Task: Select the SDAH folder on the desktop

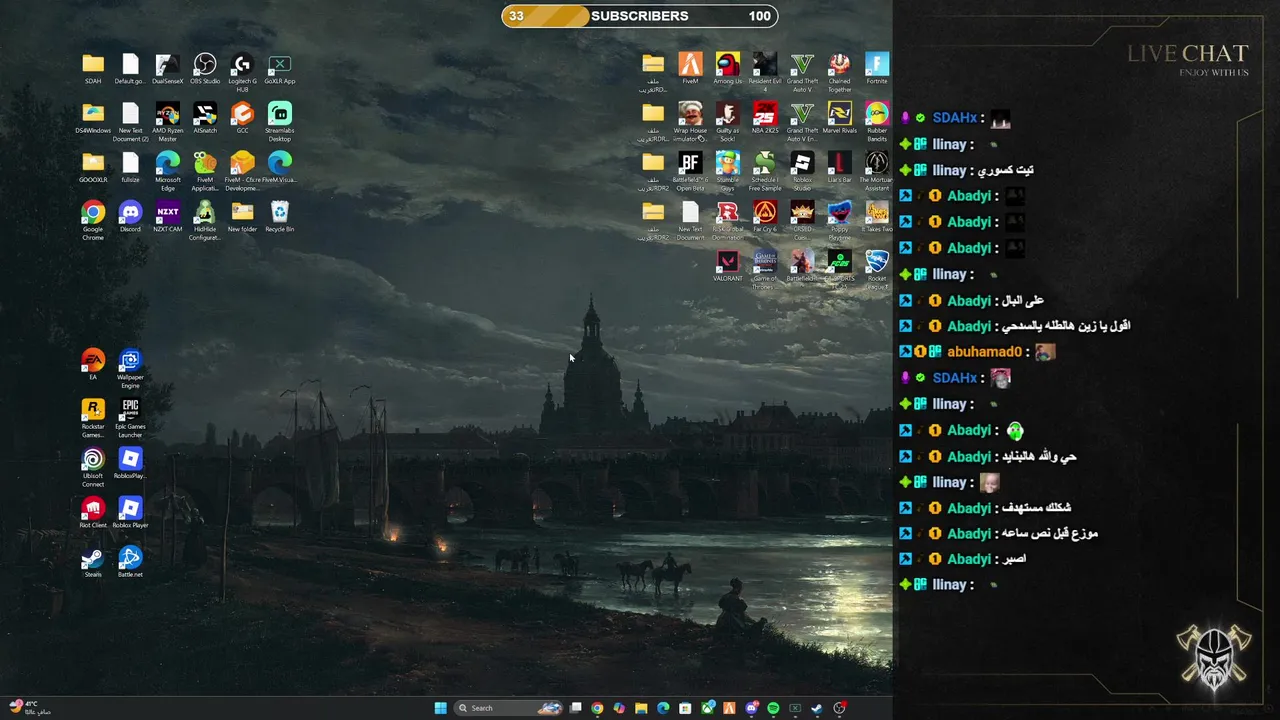Action: click(x=93, y=69)
